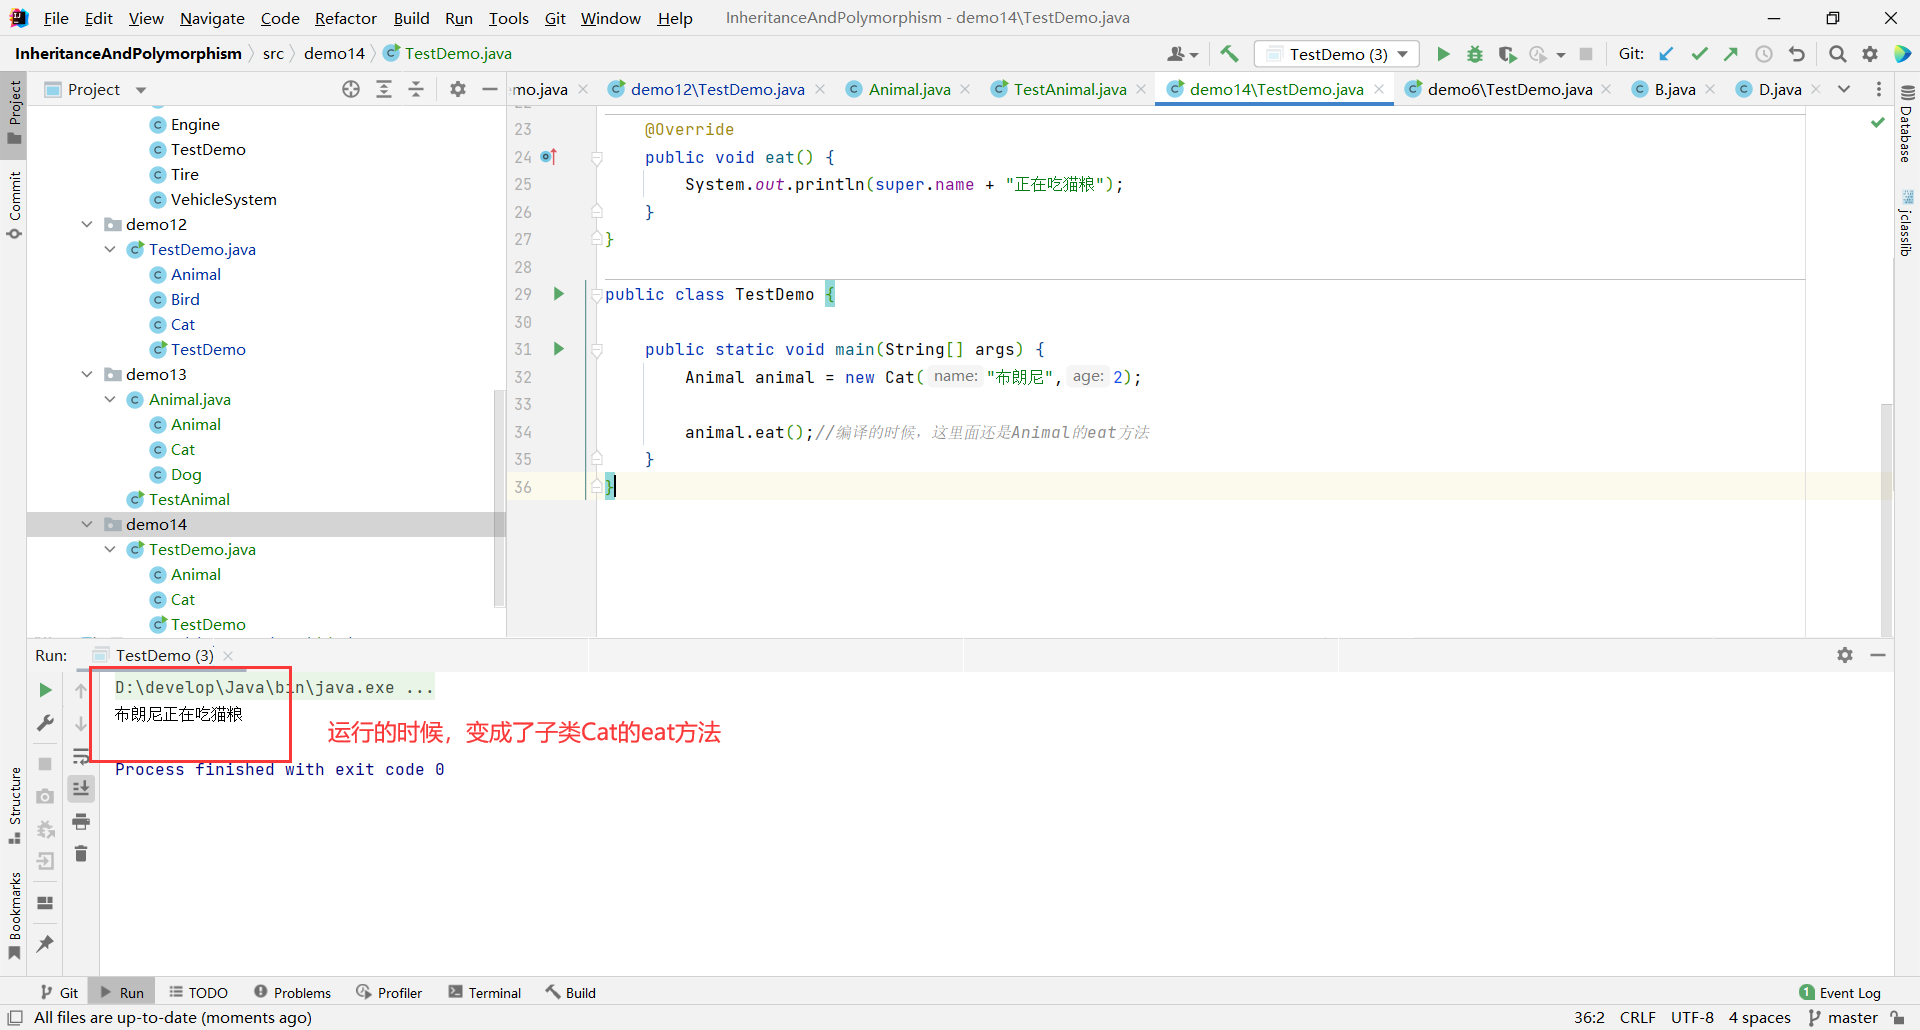
Task: Open the Refactor menu
Action: coord(345,18)
